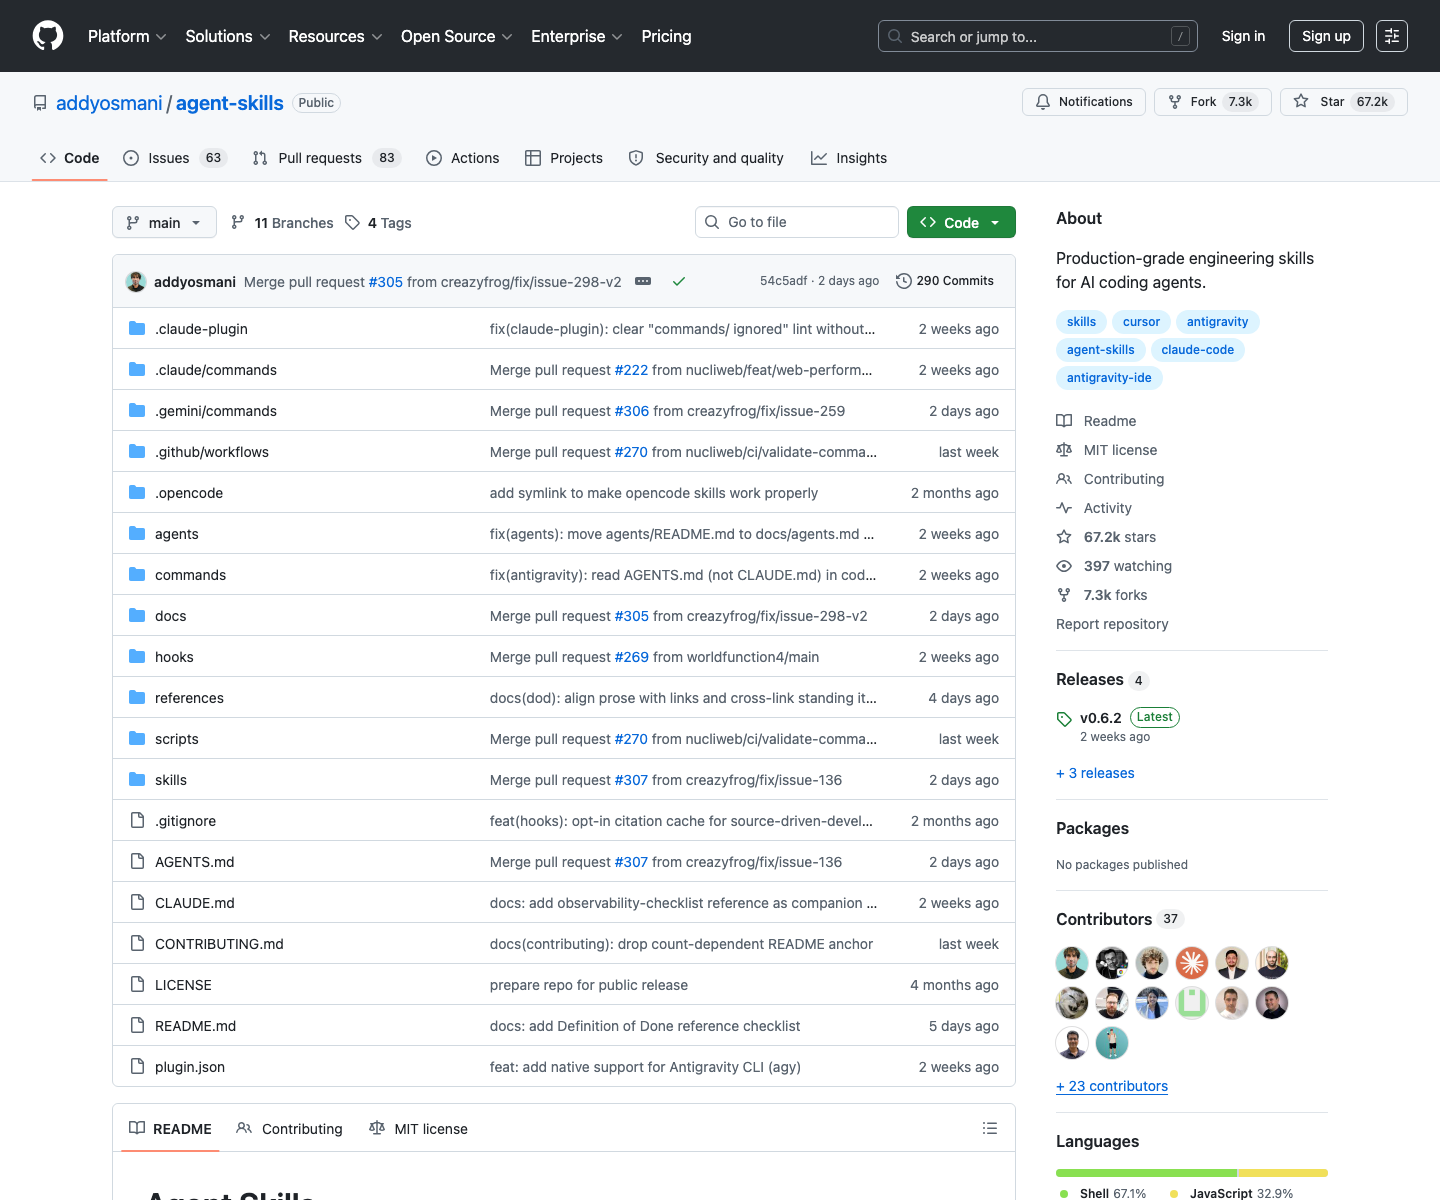
Task: Open the README.md file
Action: [x=195, y=1026]
